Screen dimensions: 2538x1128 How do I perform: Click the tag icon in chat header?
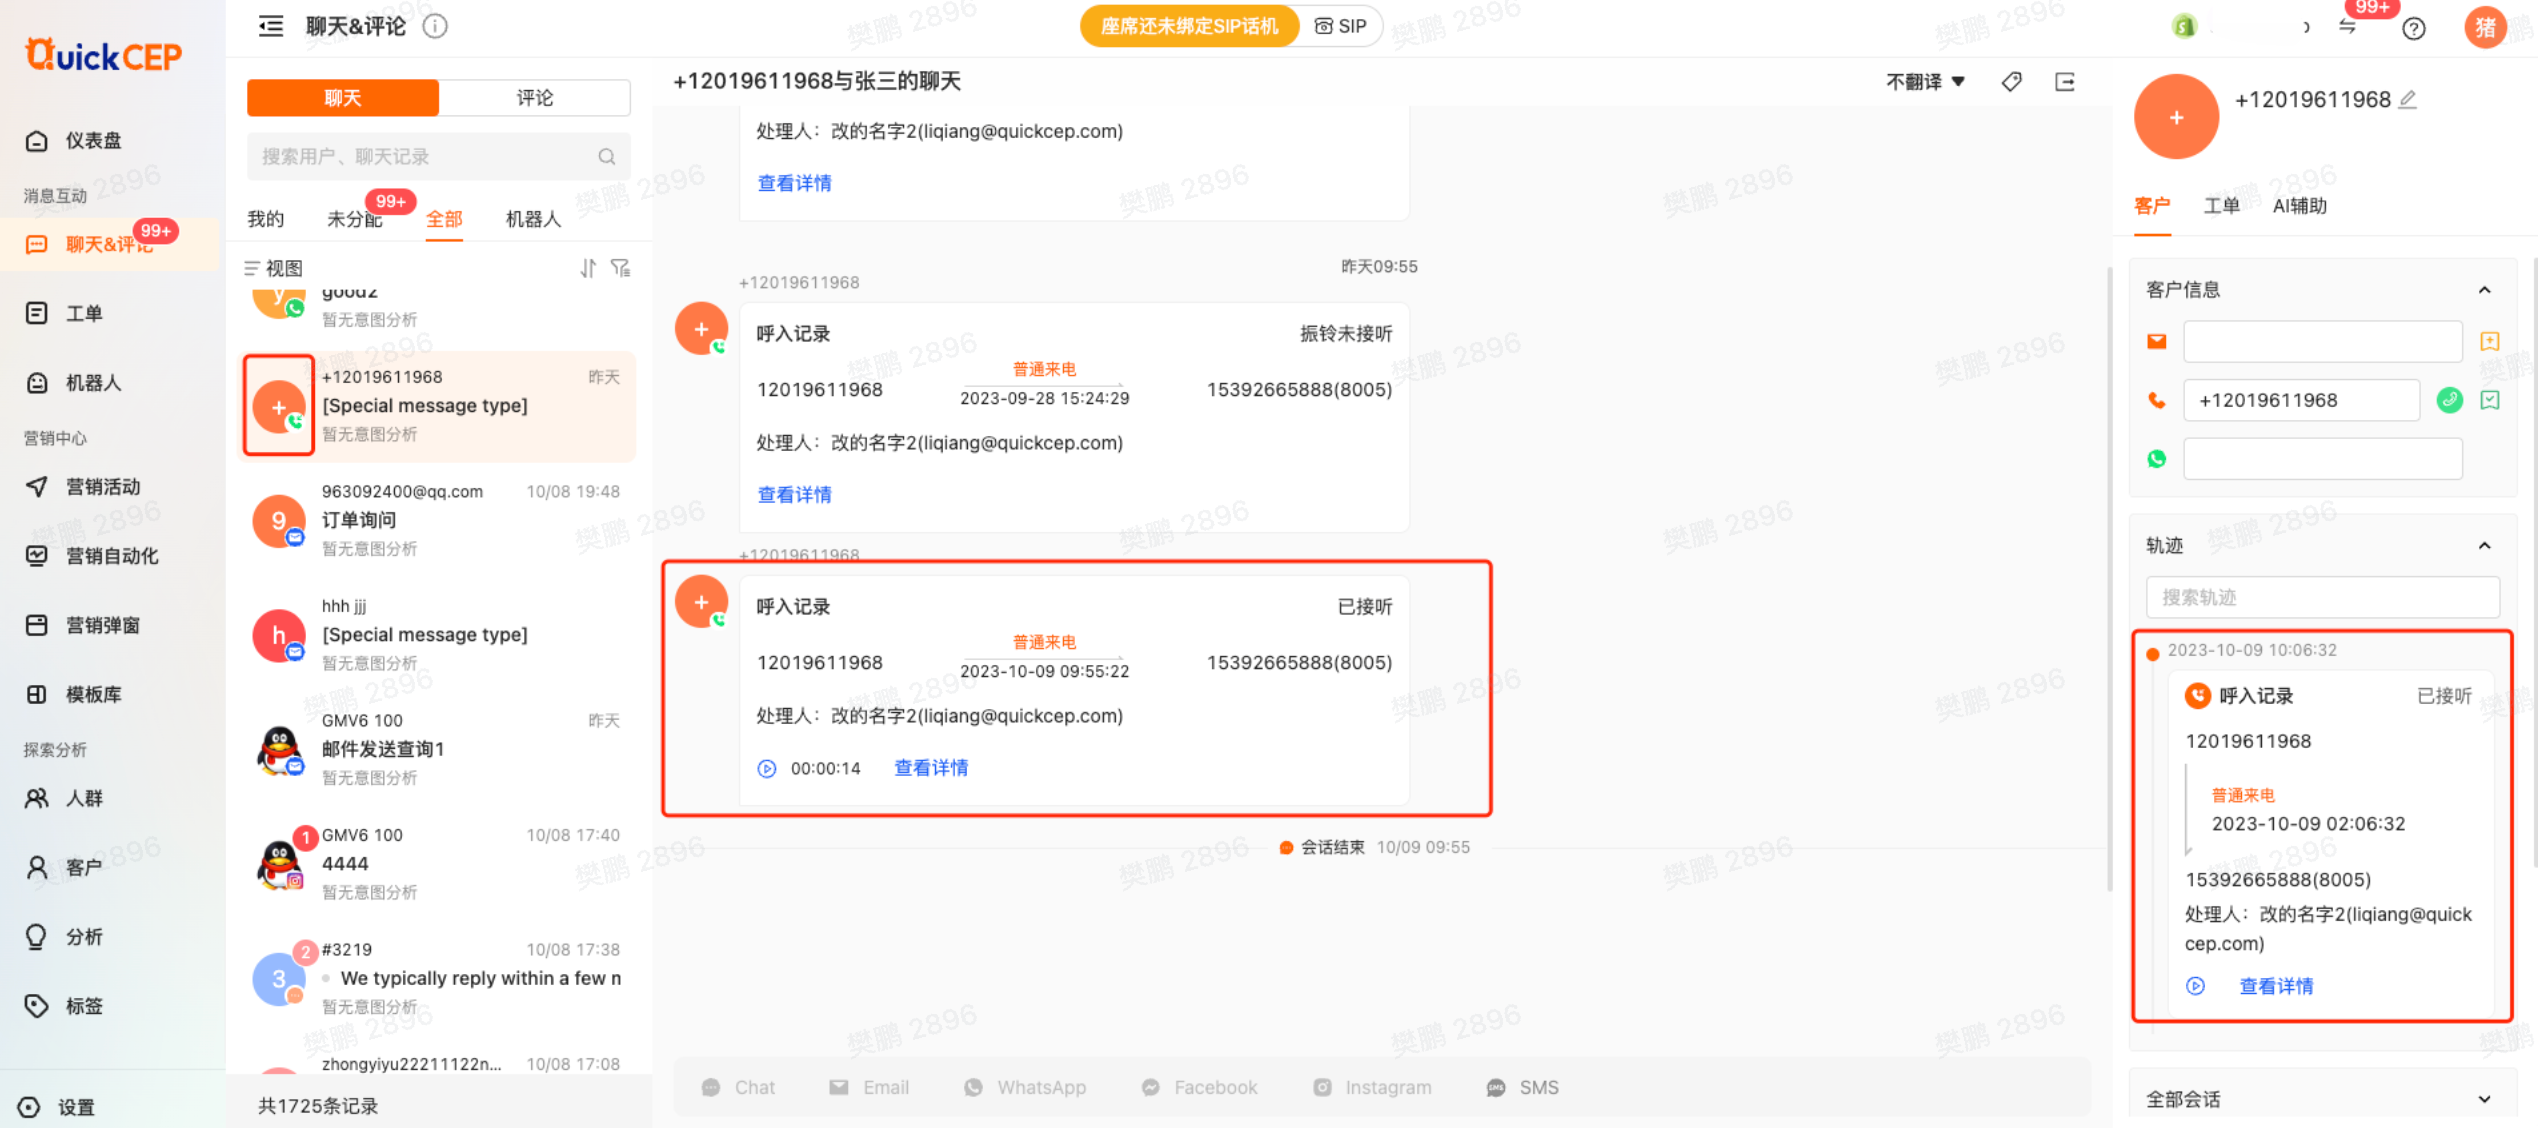coord(2011,82)
